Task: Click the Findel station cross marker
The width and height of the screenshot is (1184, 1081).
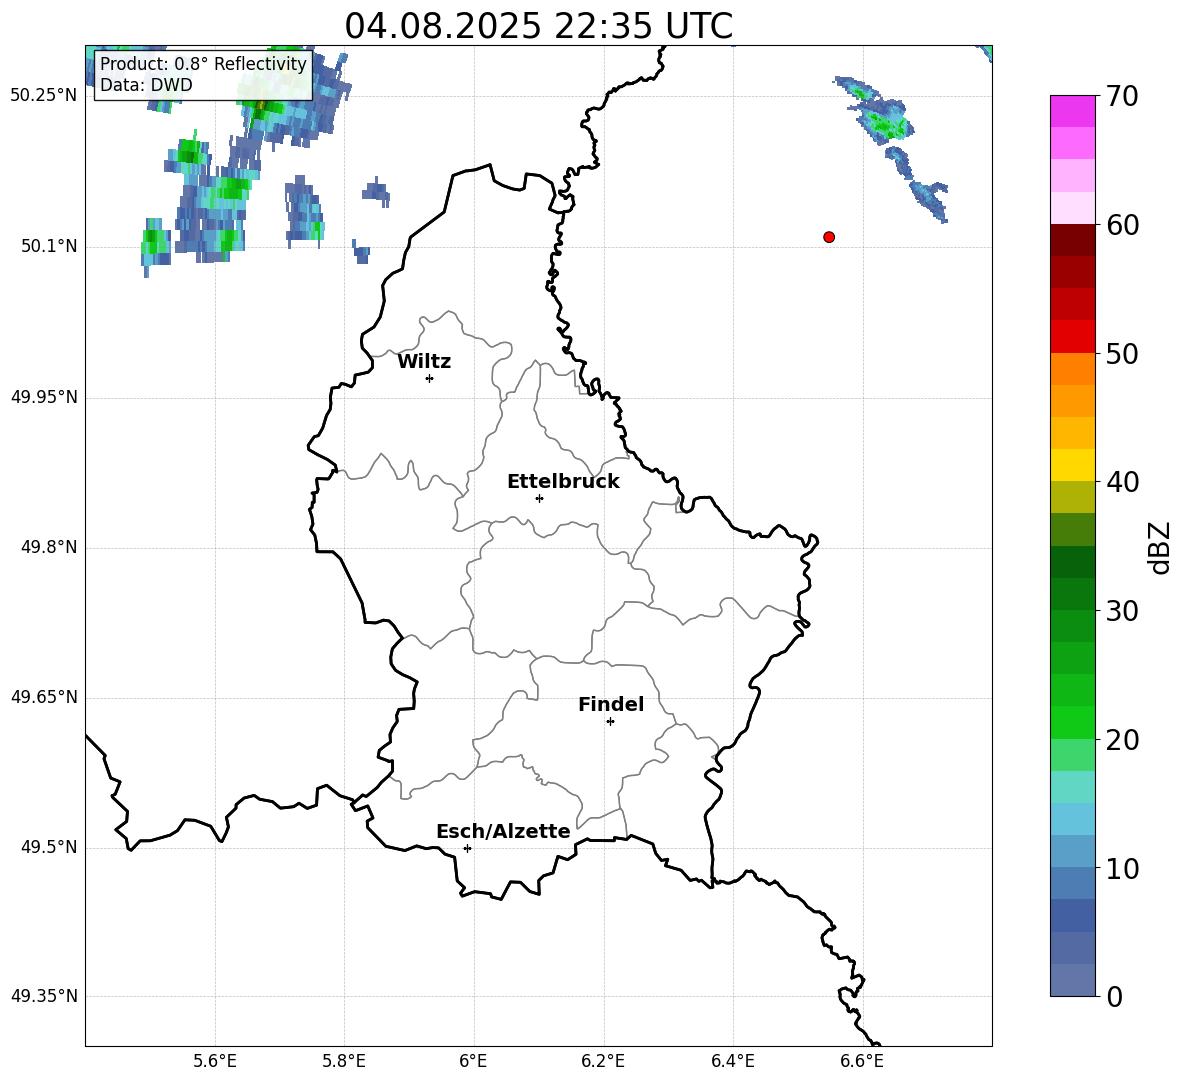Action: pyautogui.click(x=610, y=722)
